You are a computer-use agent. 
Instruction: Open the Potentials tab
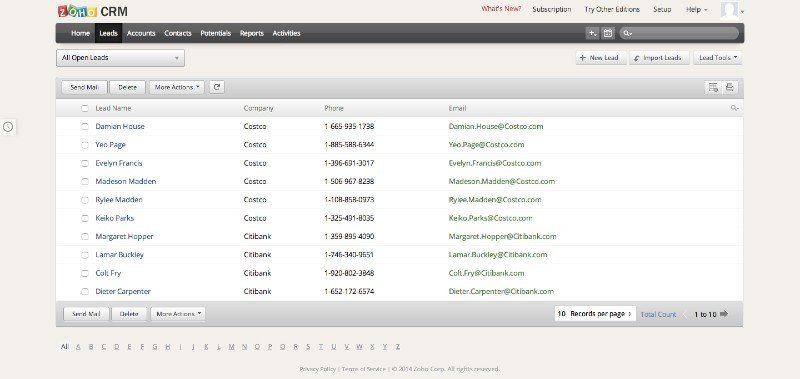215,33
